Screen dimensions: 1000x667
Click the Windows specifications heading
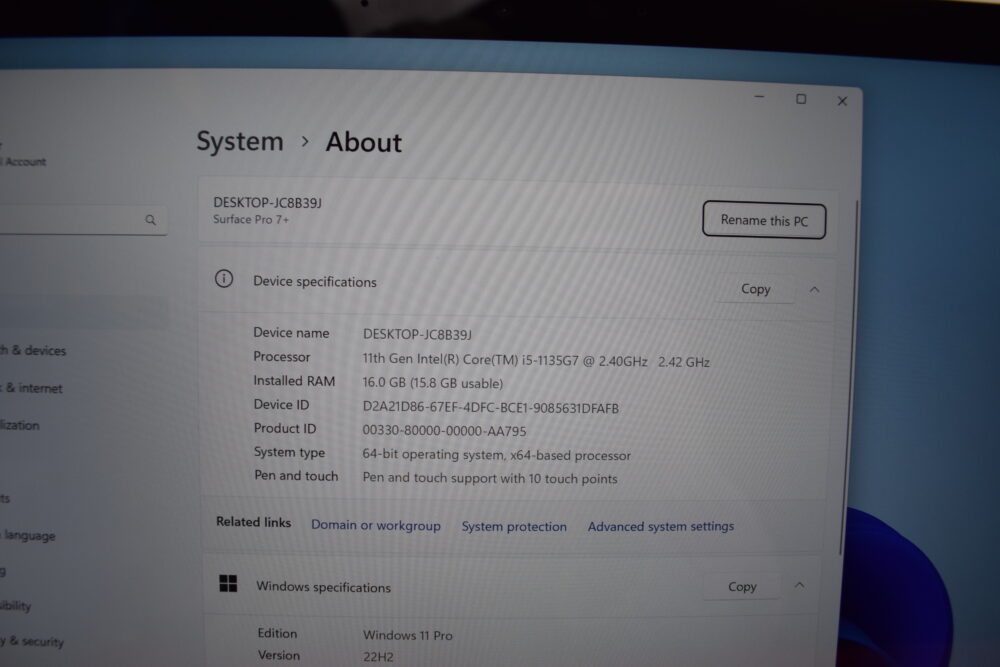(323, 587)
